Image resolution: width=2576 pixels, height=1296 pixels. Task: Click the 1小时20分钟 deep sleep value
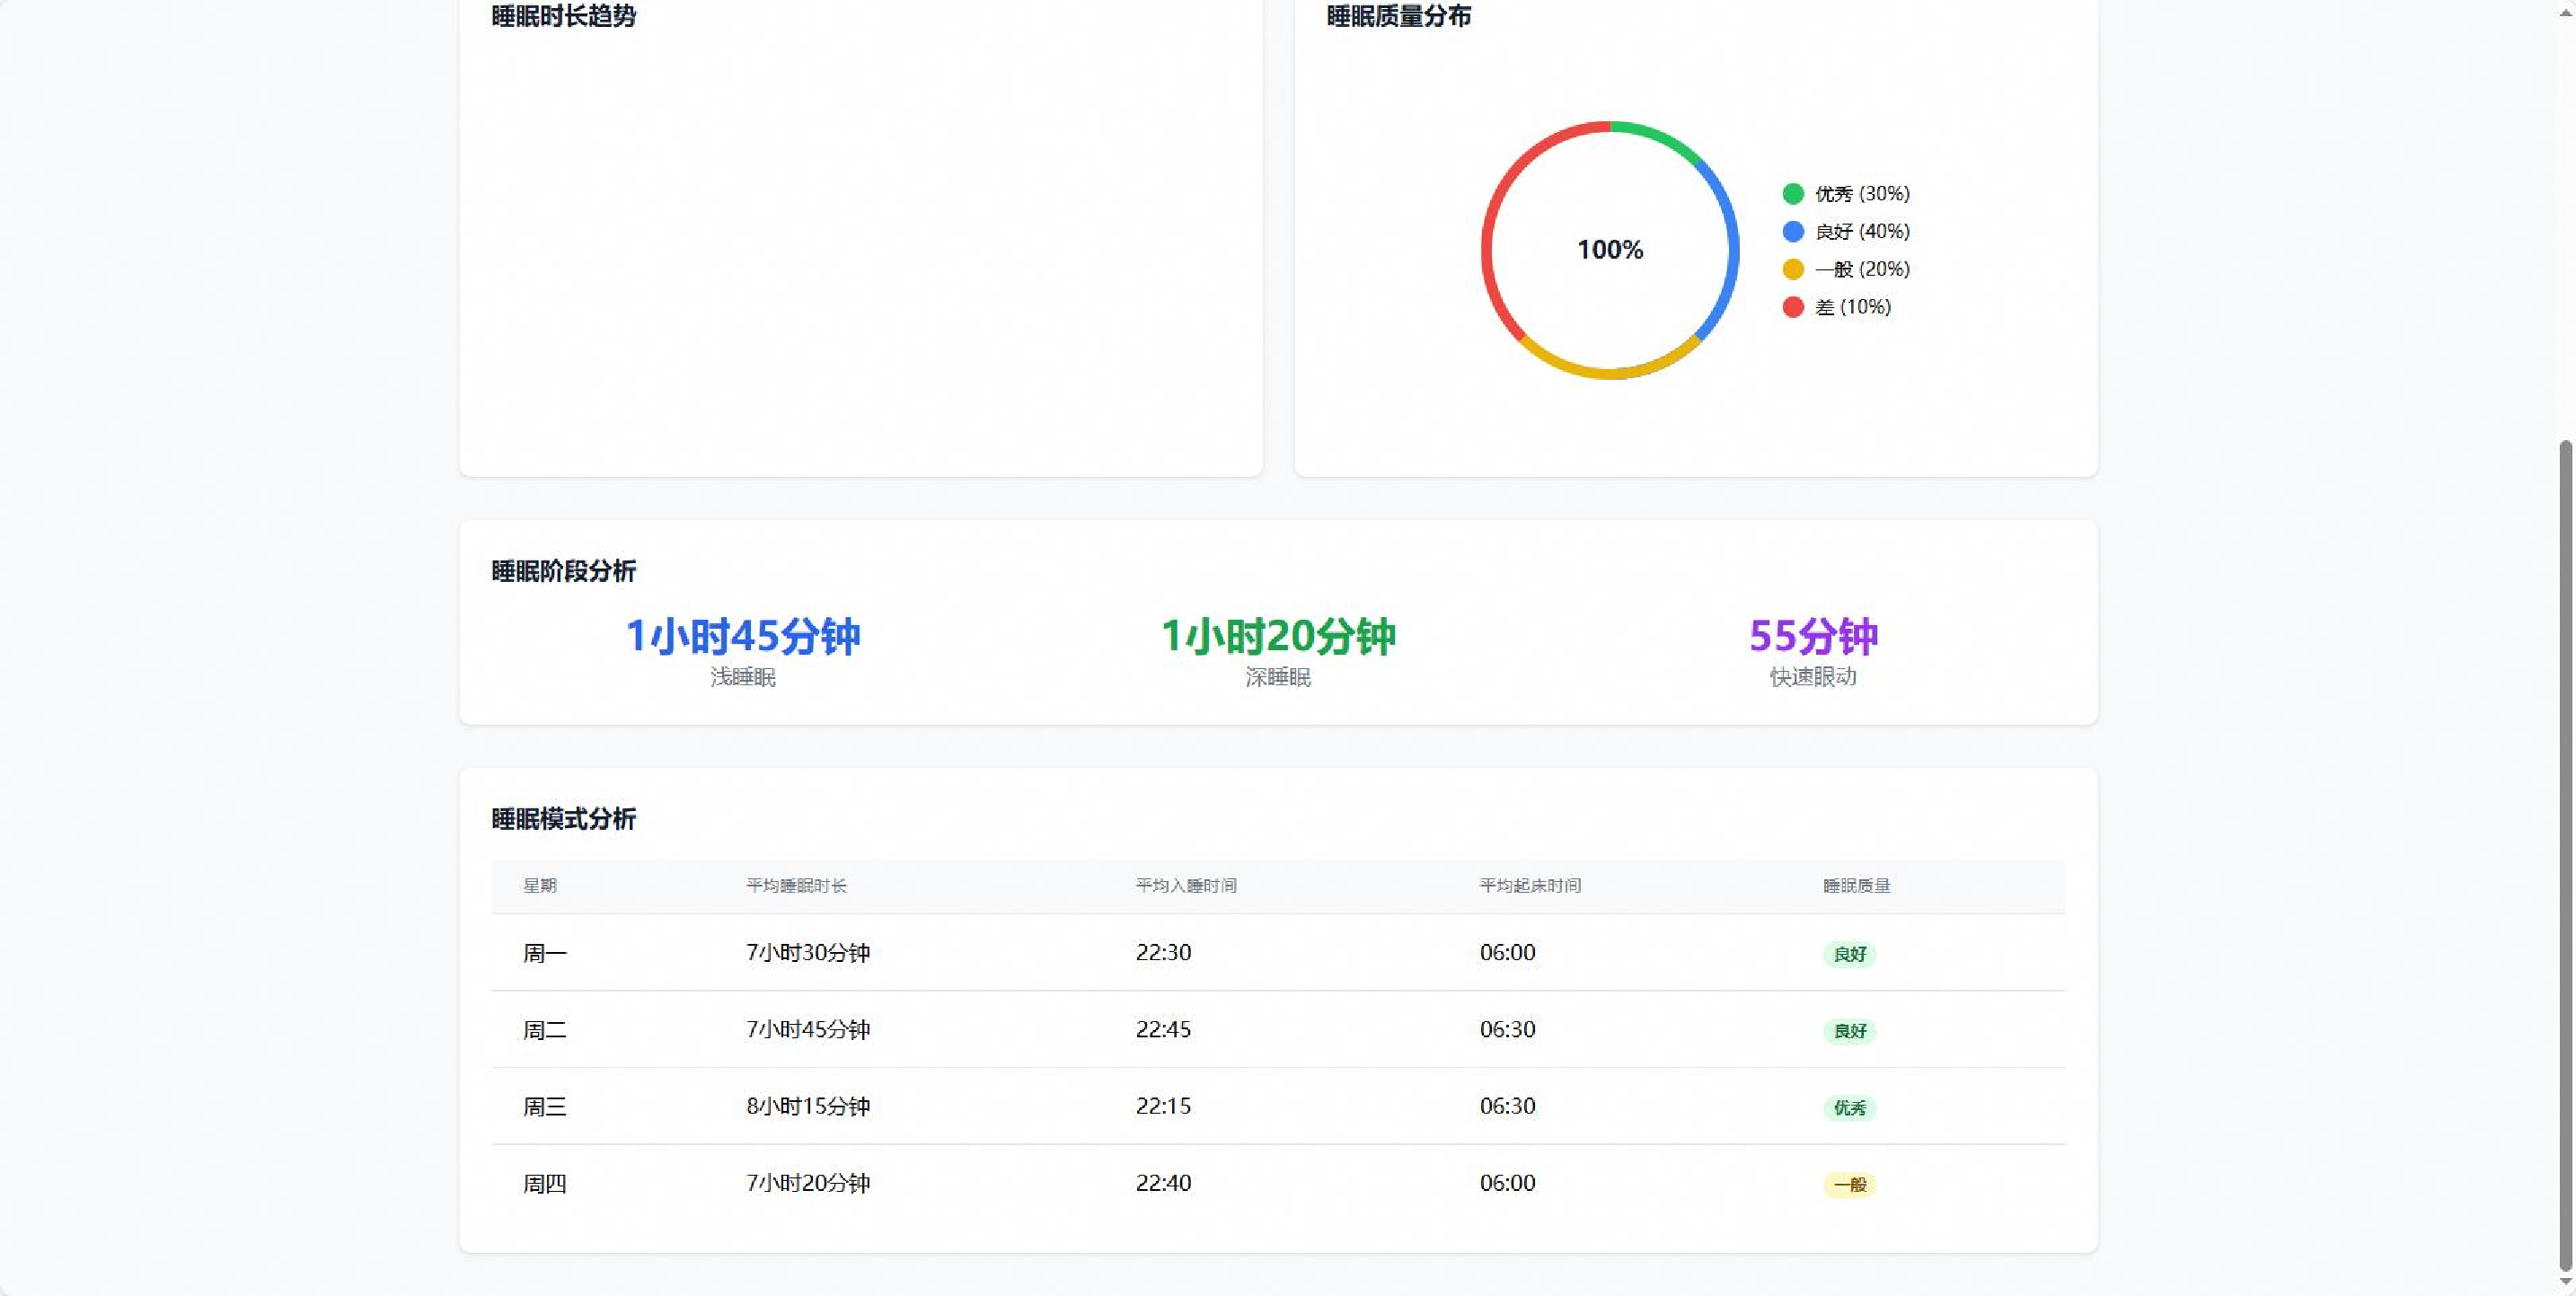click(x=1277, y=636)
